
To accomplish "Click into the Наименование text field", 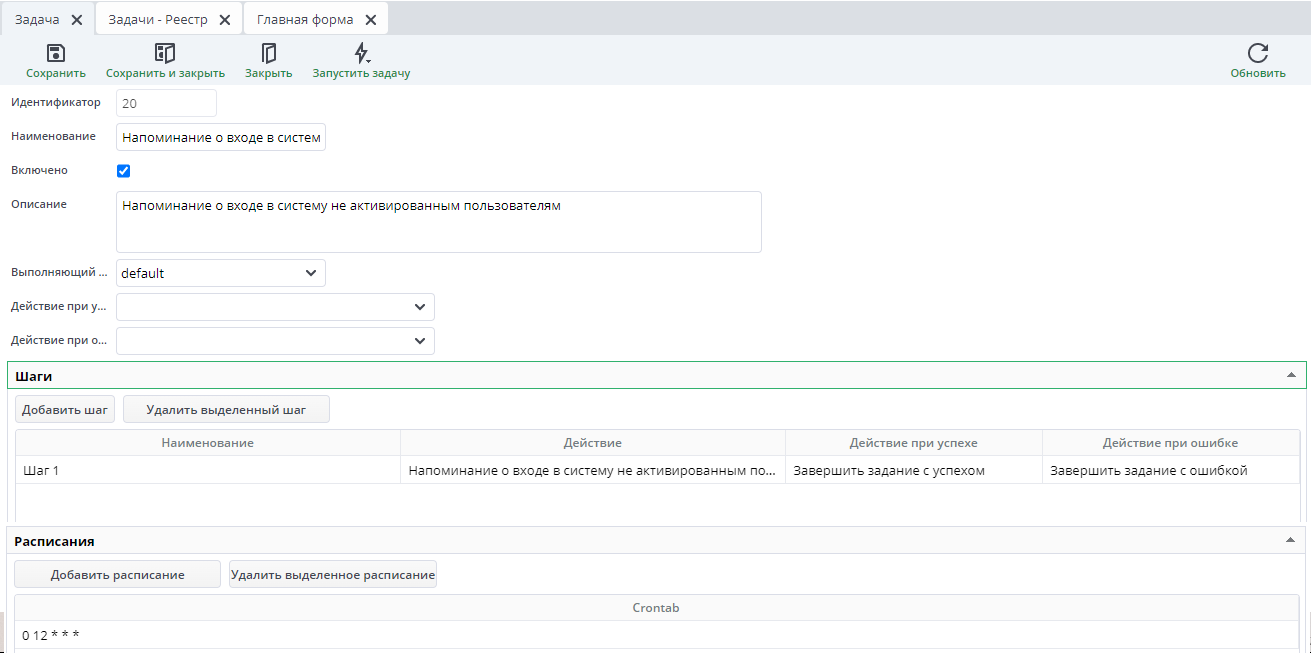I will click(221, 138).
